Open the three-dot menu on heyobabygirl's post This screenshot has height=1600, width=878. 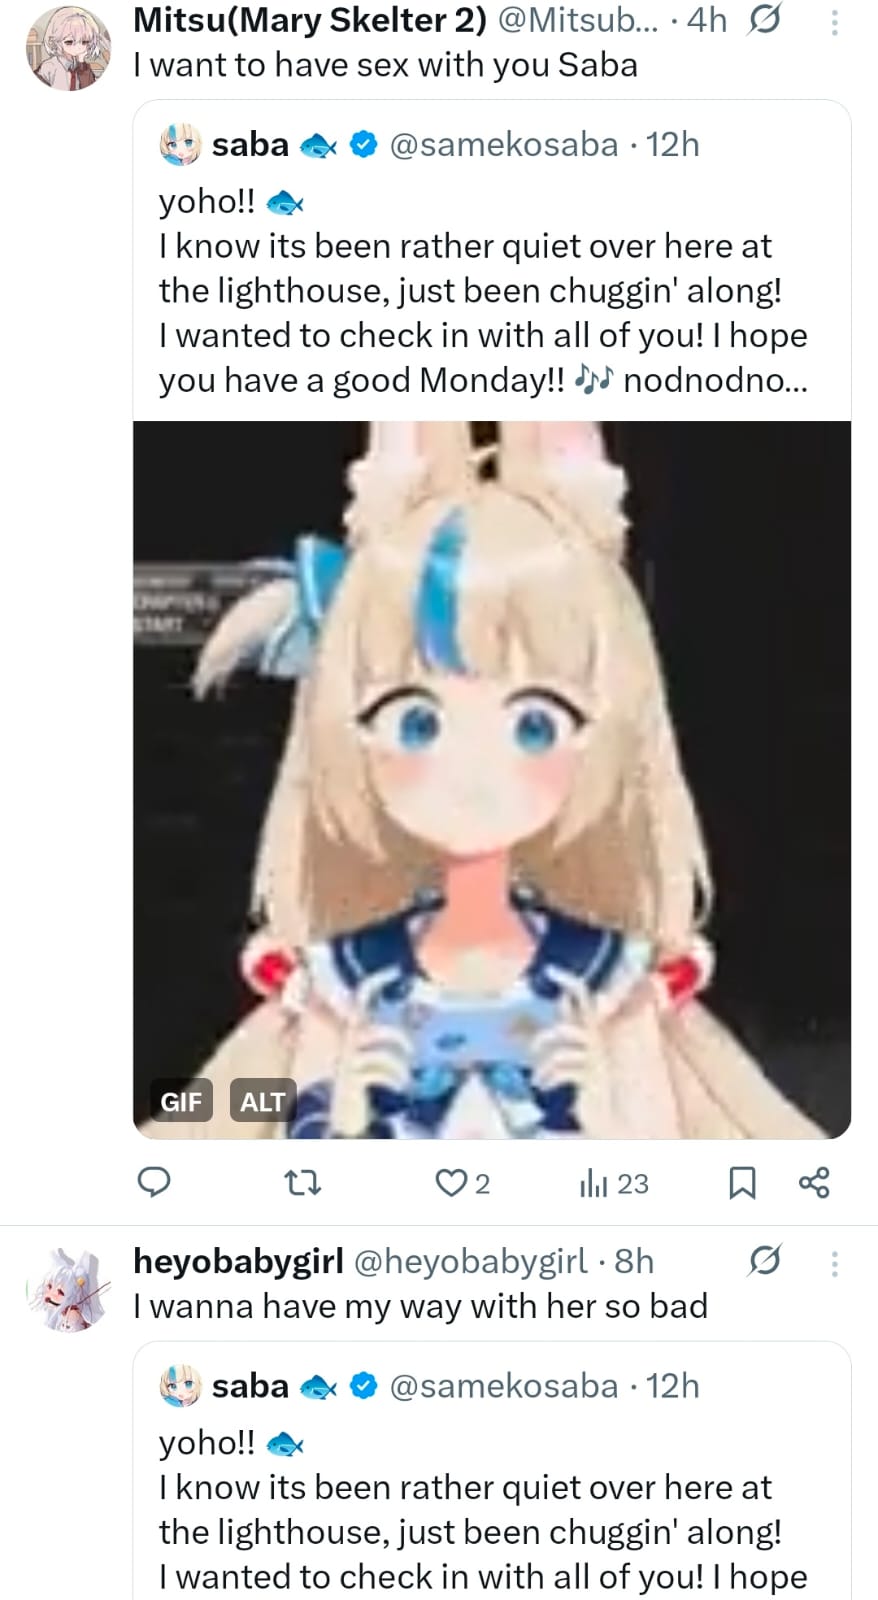834,1263
